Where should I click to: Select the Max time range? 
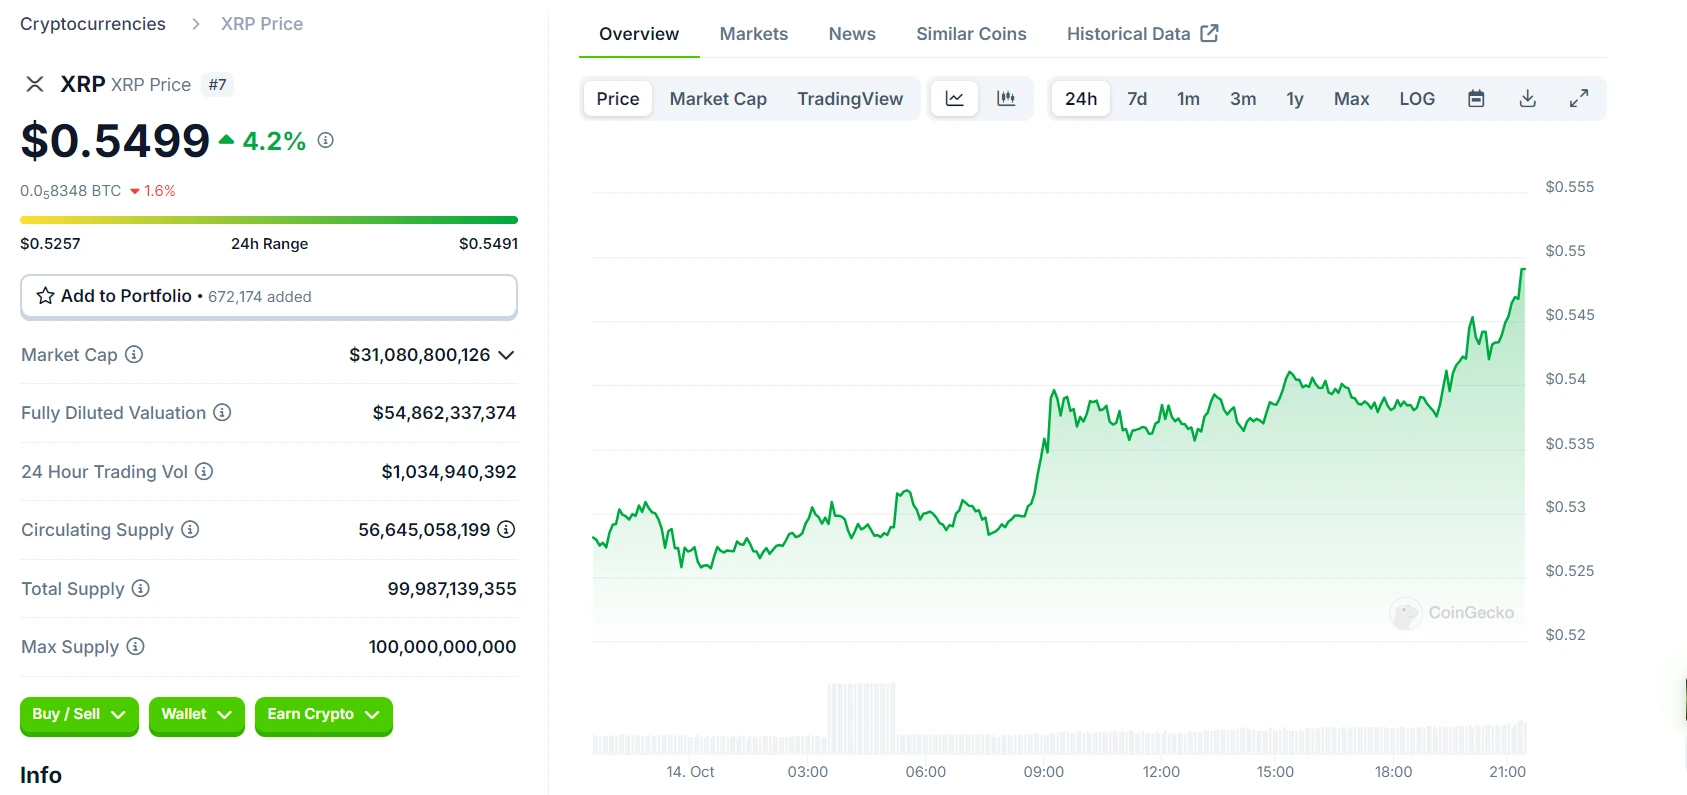point(1352,99)
